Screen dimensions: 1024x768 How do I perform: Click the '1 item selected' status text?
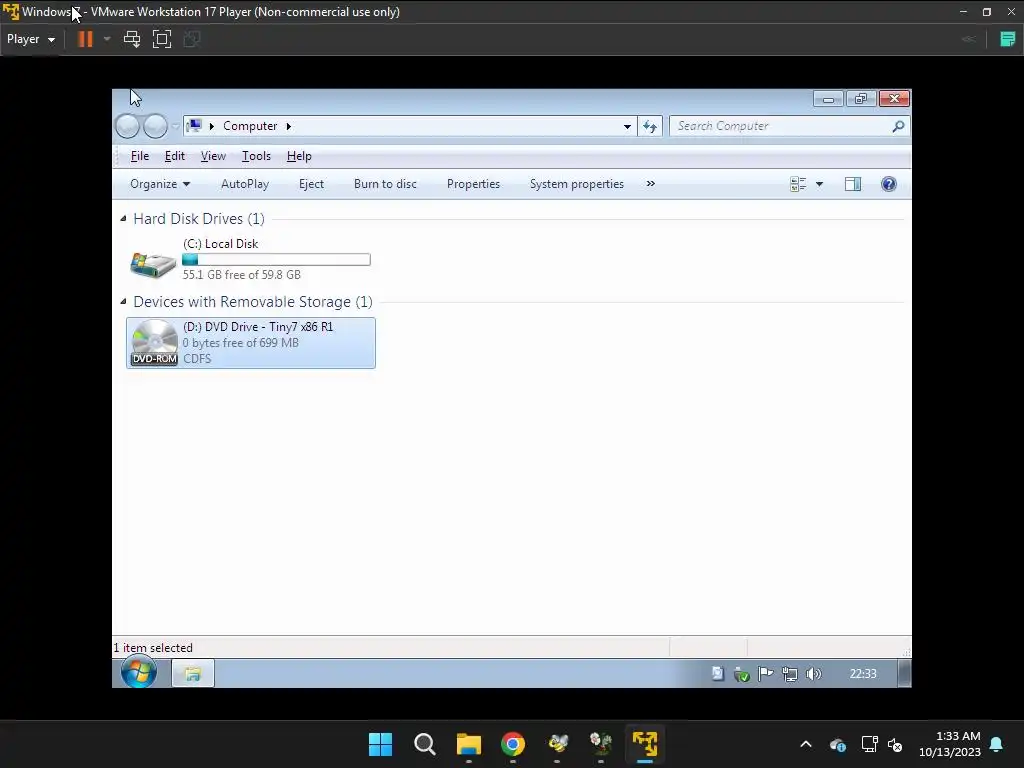point(154,648)
